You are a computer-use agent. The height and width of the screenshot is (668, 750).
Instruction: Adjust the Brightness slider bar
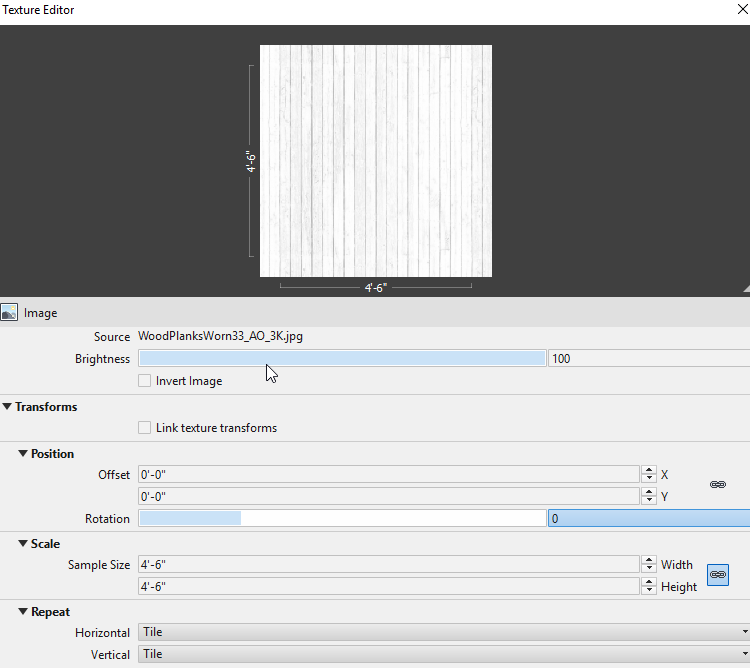click(342, 358)
